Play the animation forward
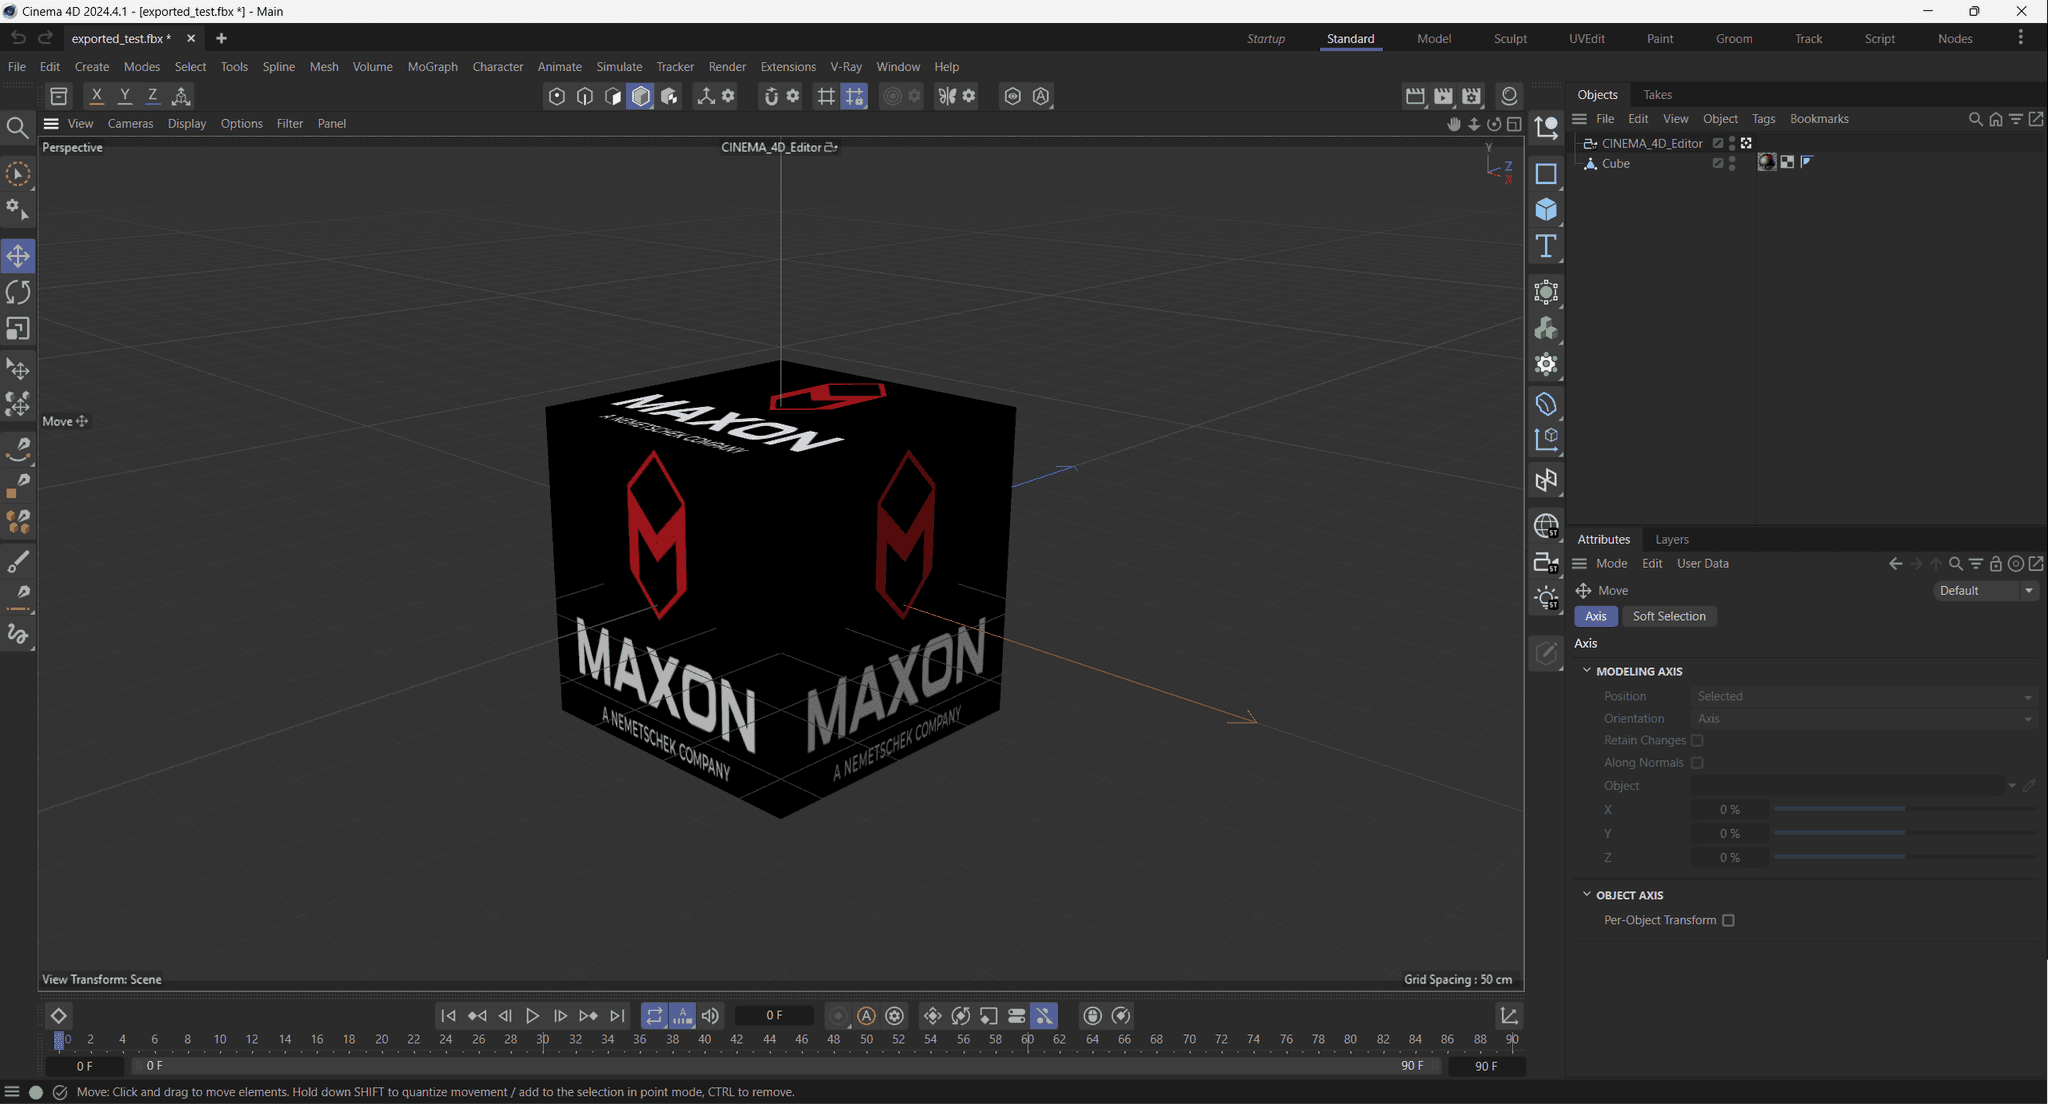The width and height of the screenshot is (2048, 1104). point(532,1016)
